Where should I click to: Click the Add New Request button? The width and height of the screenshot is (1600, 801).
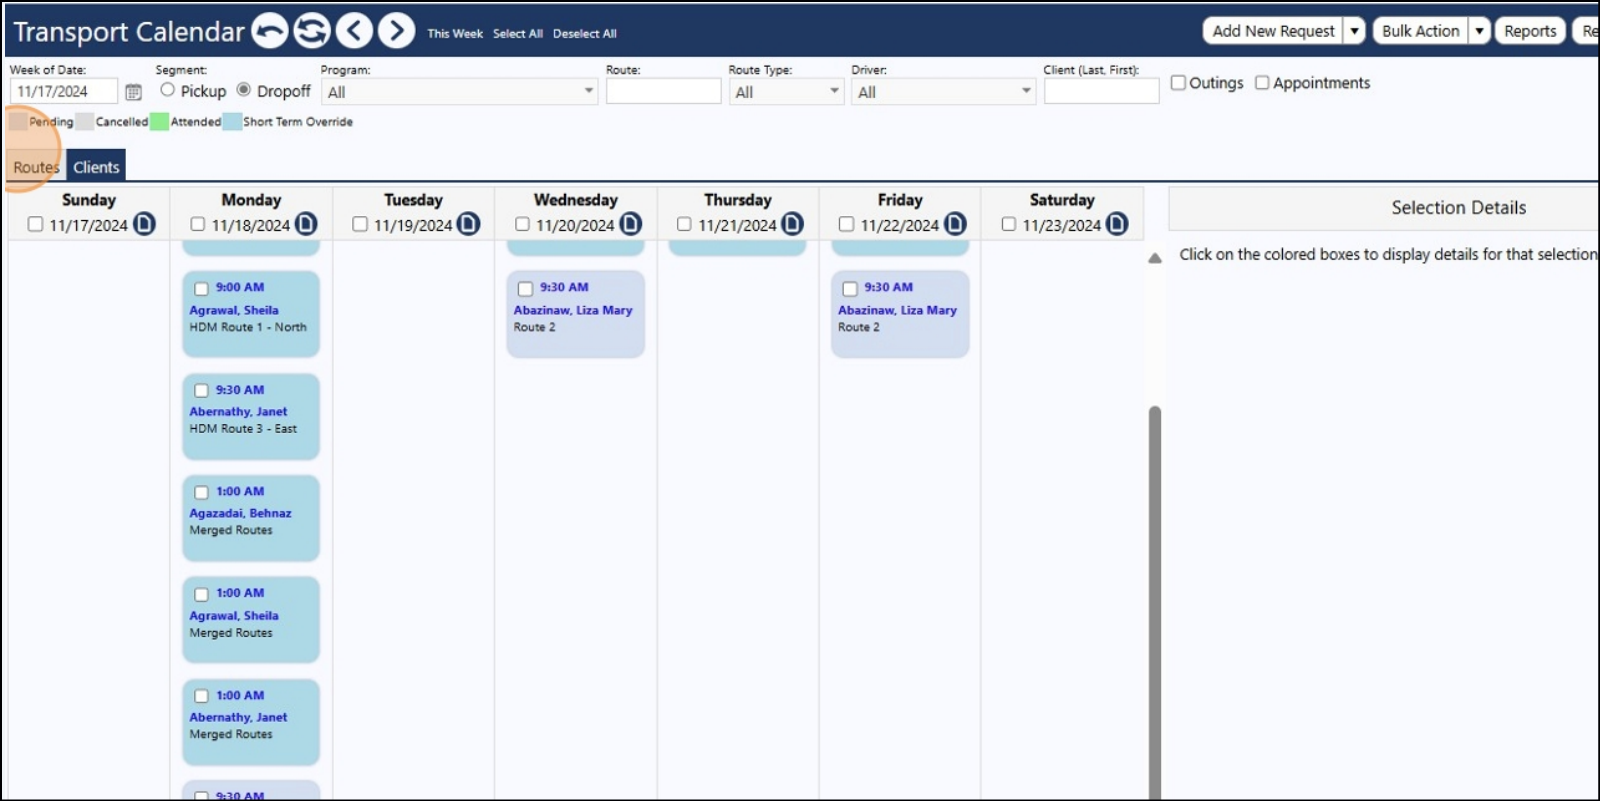pos(1273,31)
